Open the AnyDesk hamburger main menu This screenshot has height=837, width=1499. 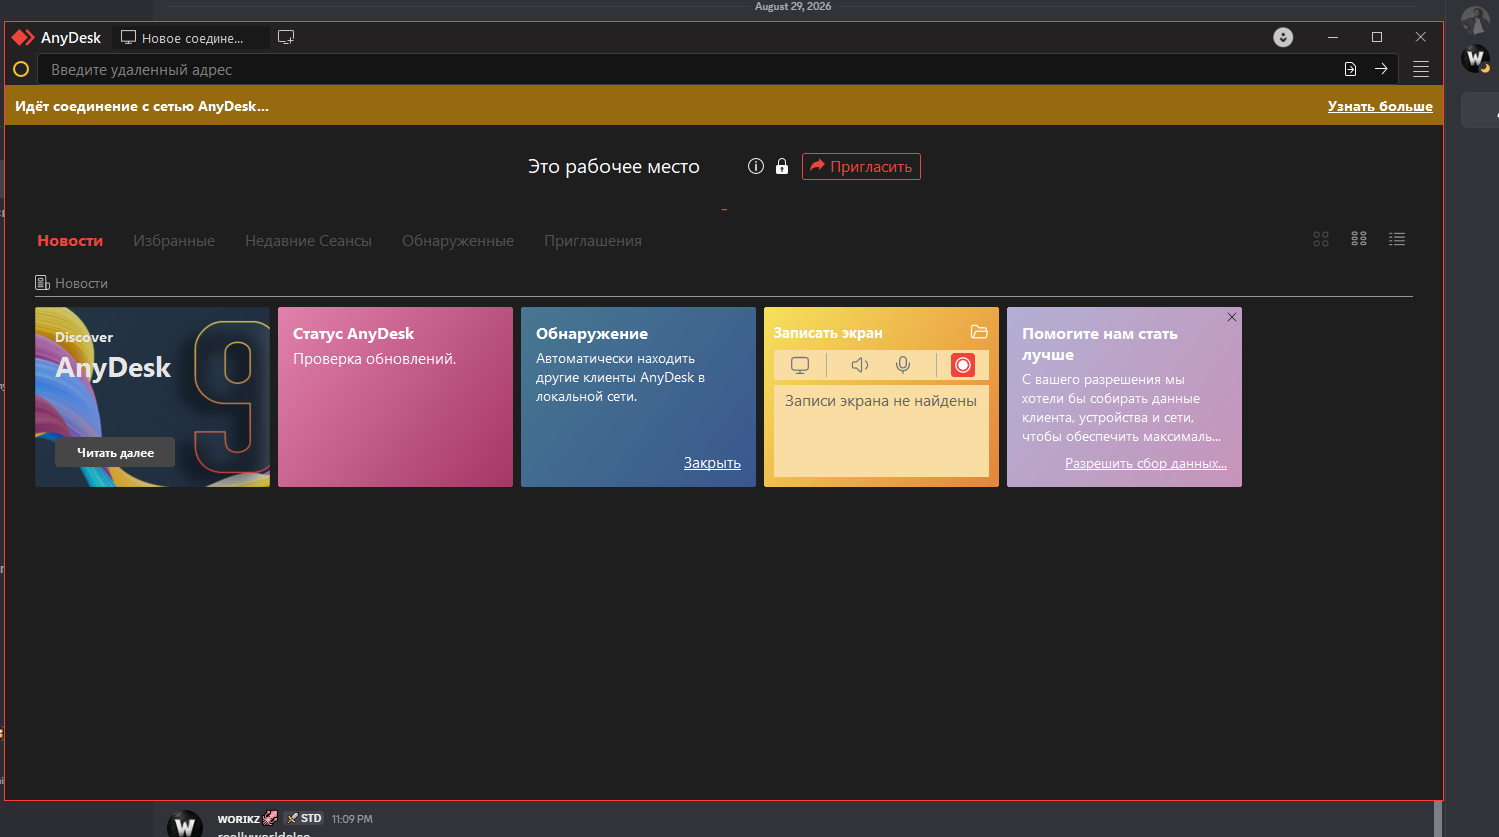1421,69
